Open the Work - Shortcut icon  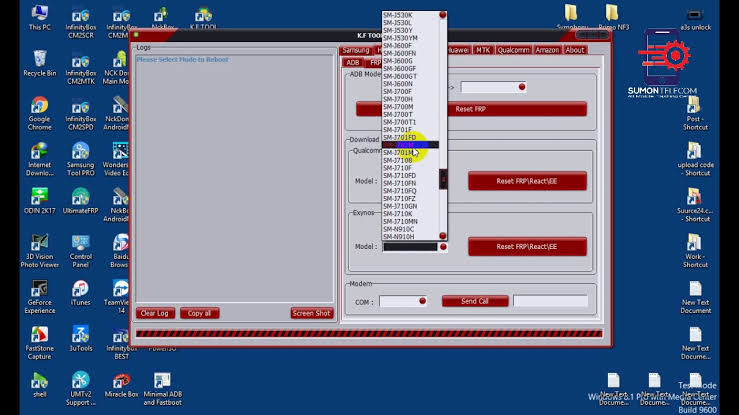pyautogui.click(x=695, y=251)
